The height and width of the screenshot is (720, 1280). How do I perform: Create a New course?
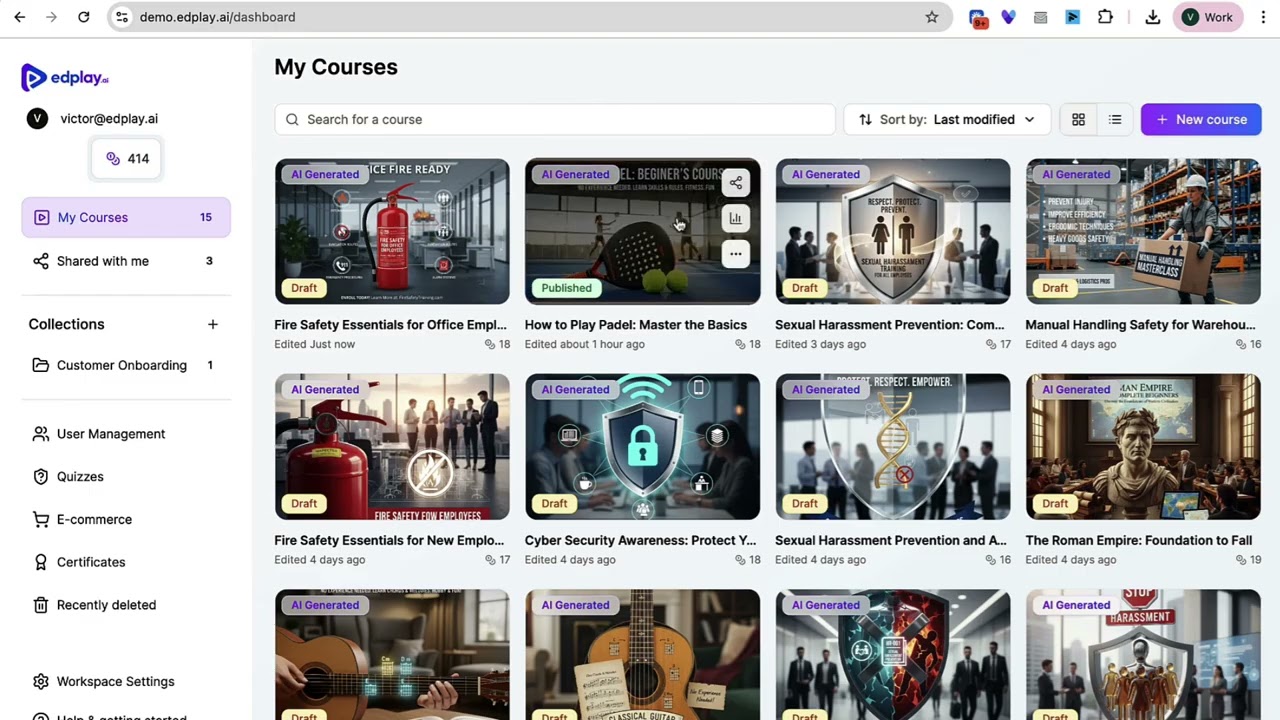[x=1201, y=119]
